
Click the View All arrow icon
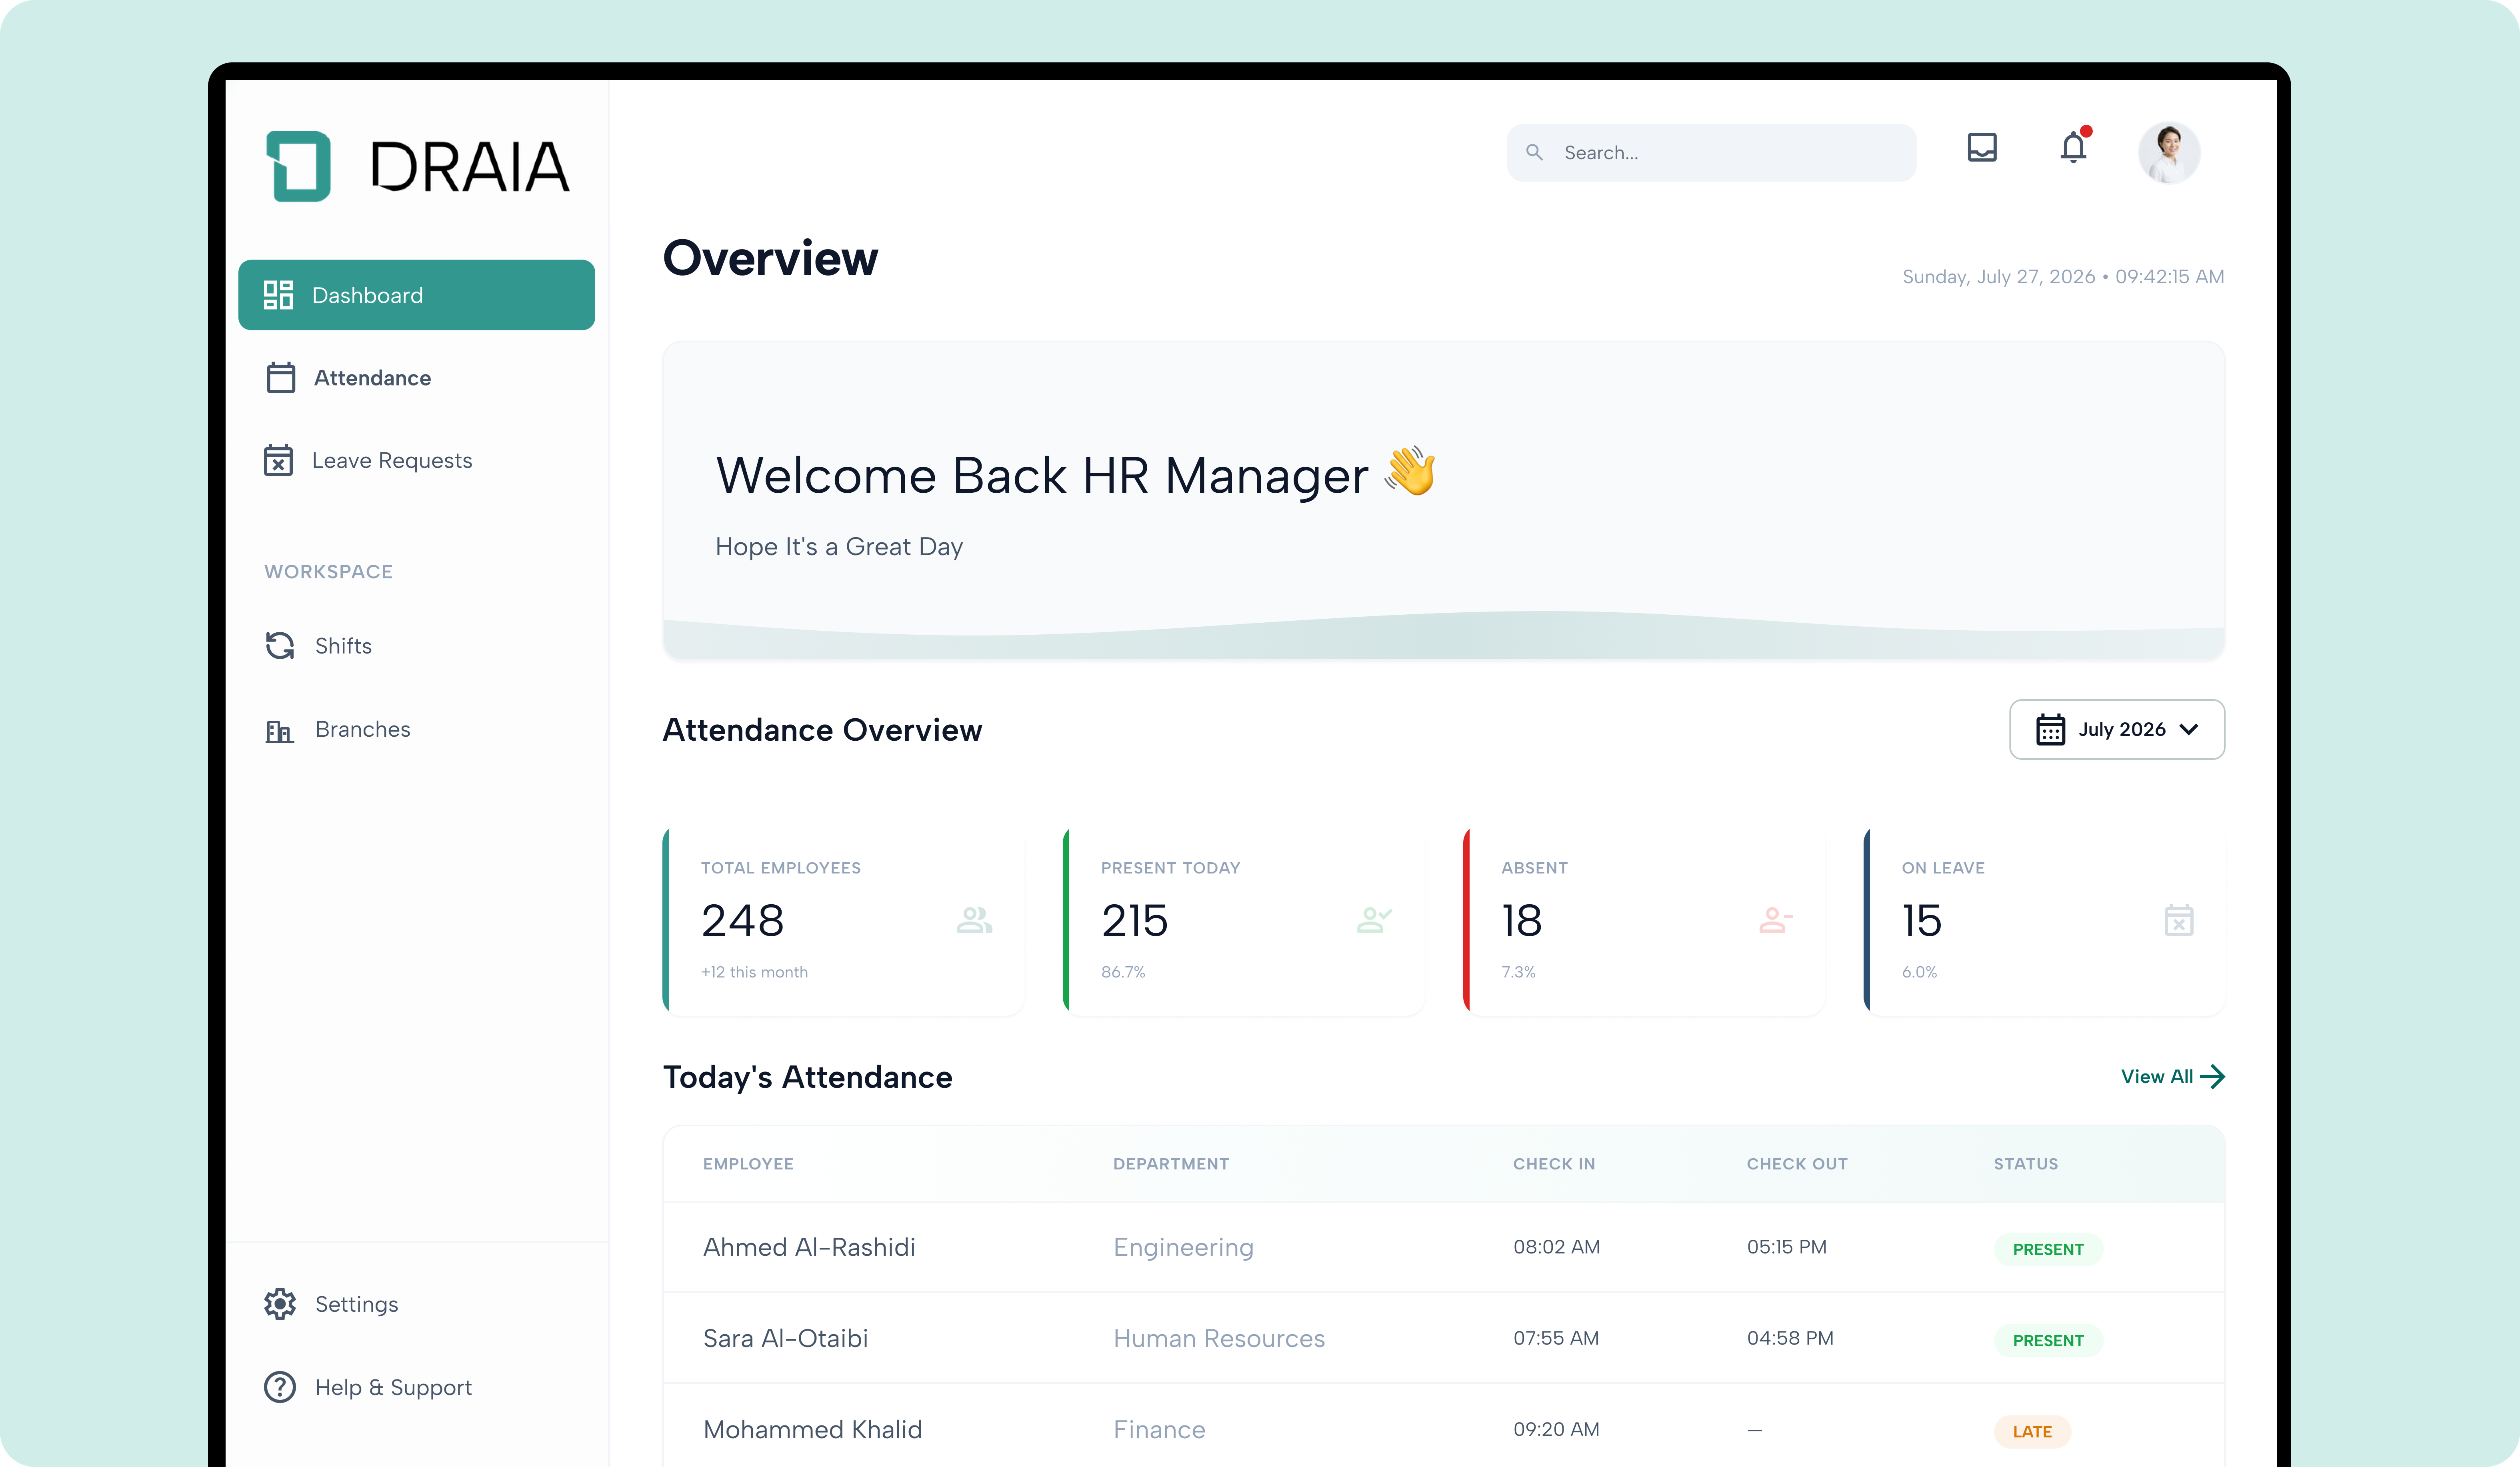click(2213, 1077)
